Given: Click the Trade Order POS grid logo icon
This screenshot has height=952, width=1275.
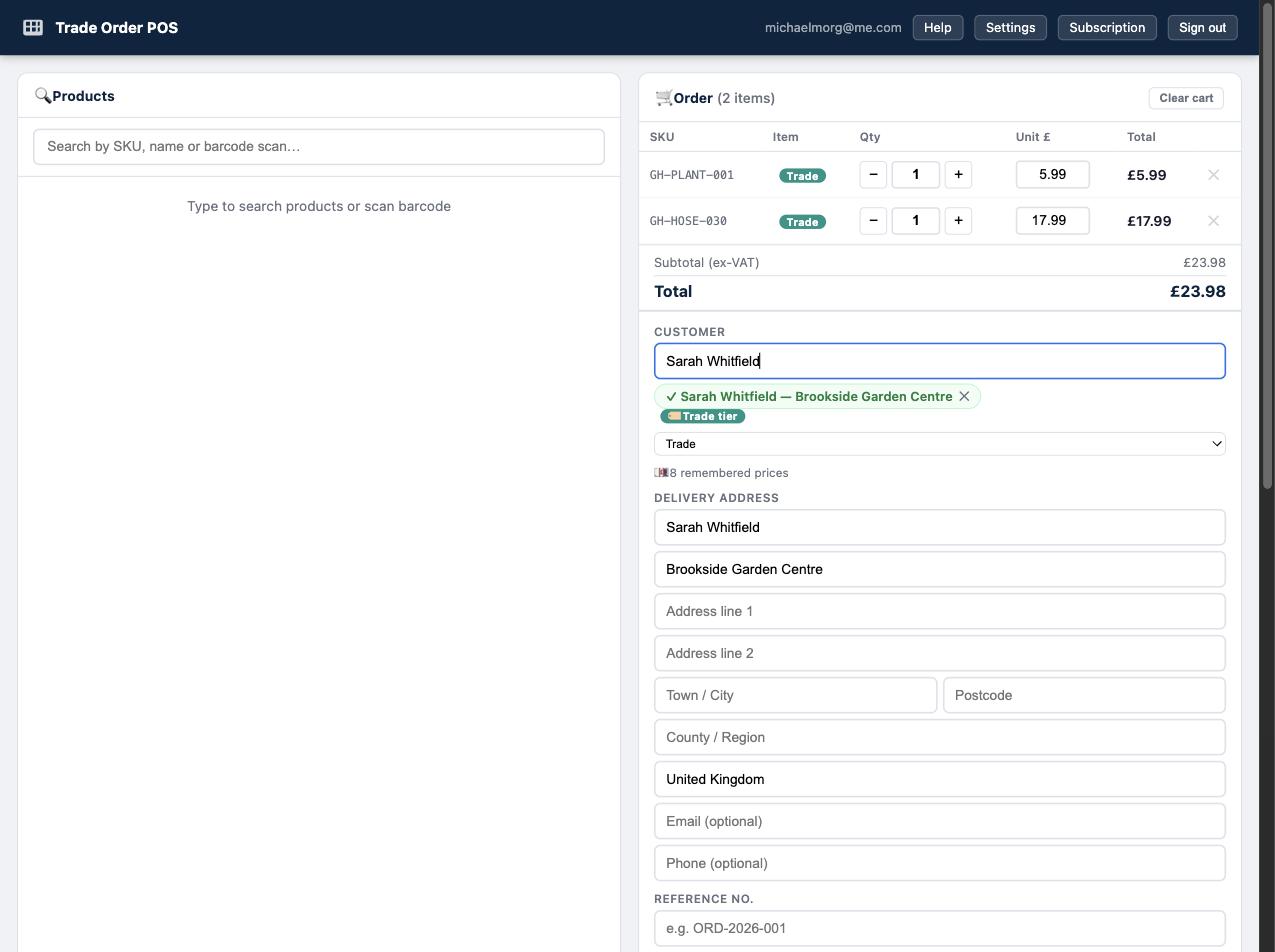Looking at the screenshot, I should coord(33,27).
